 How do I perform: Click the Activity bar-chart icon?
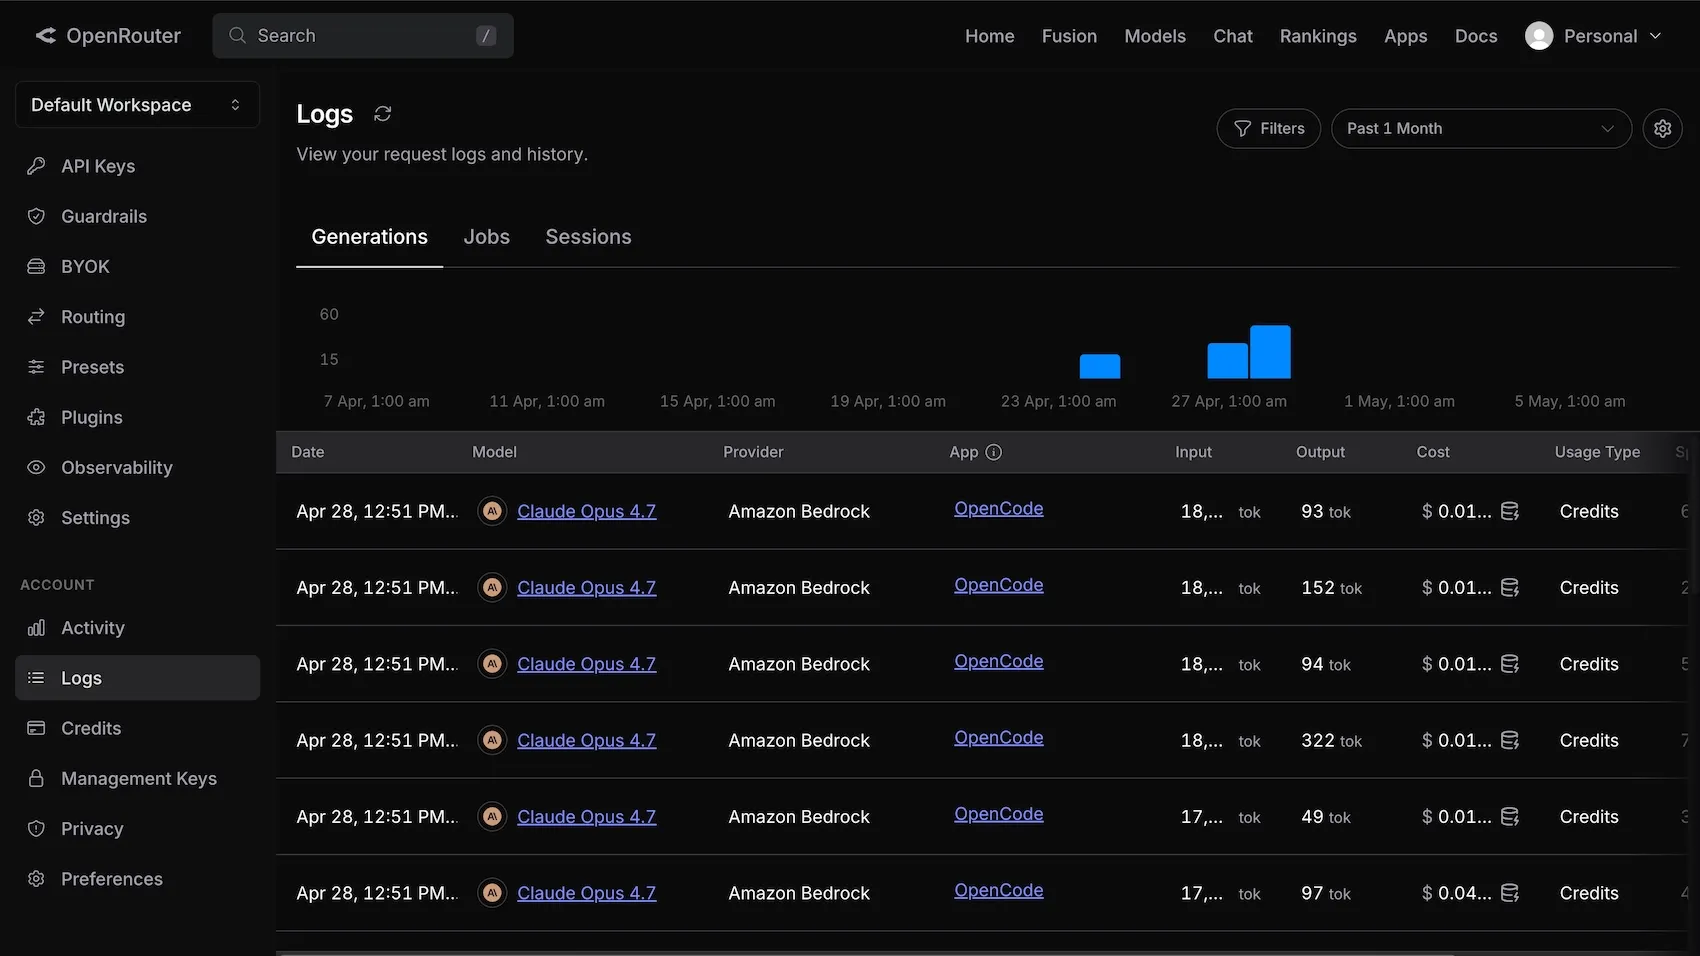point(36,628)
